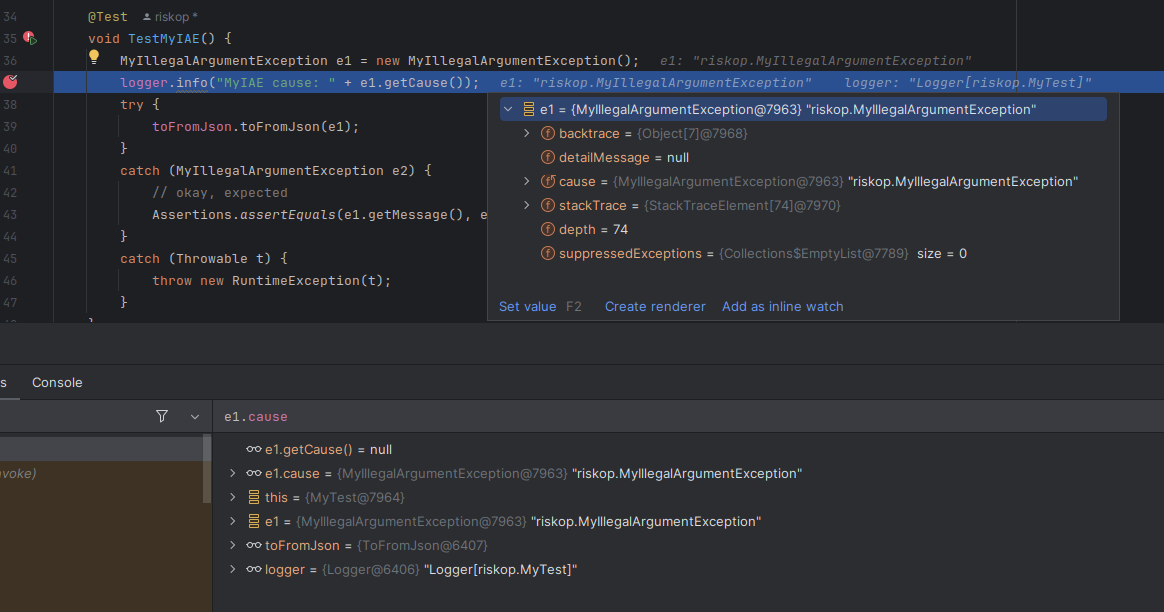Click the e1.cause expression input field
Image resolution: width=1164 pixels, height=612 pixels.
(688, 417)
